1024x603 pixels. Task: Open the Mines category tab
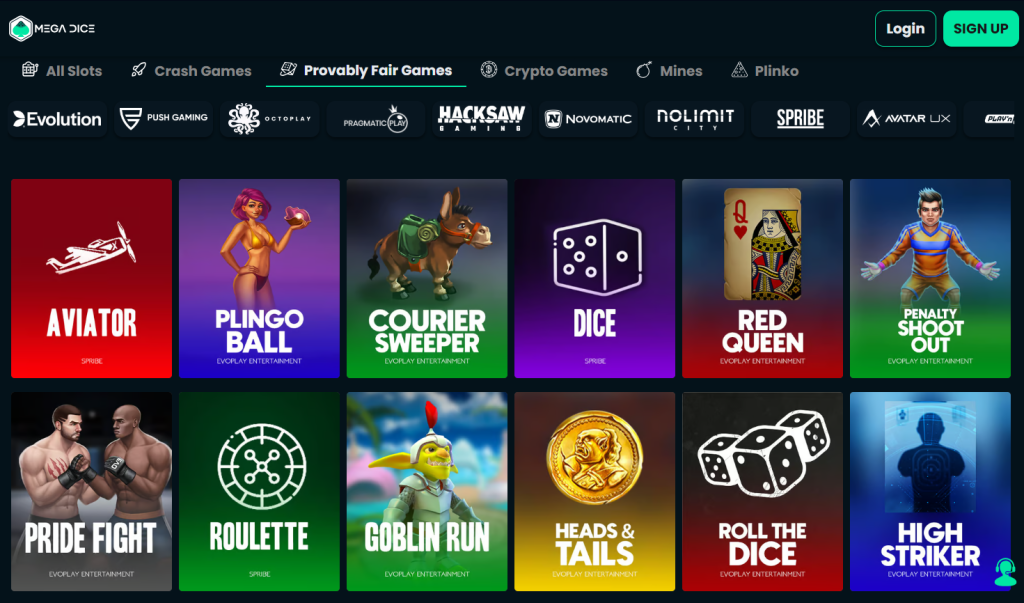coord(670,71)
